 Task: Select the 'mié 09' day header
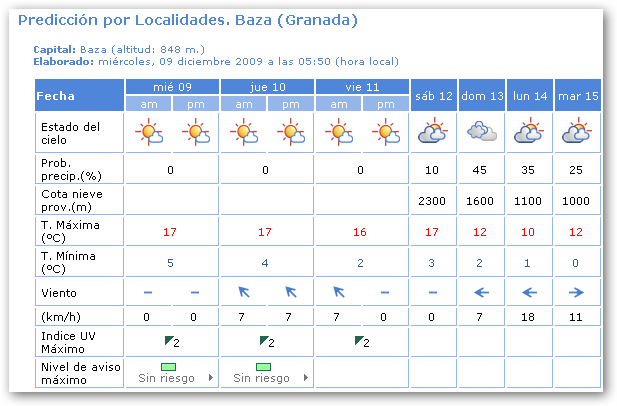tap(171, 87)
